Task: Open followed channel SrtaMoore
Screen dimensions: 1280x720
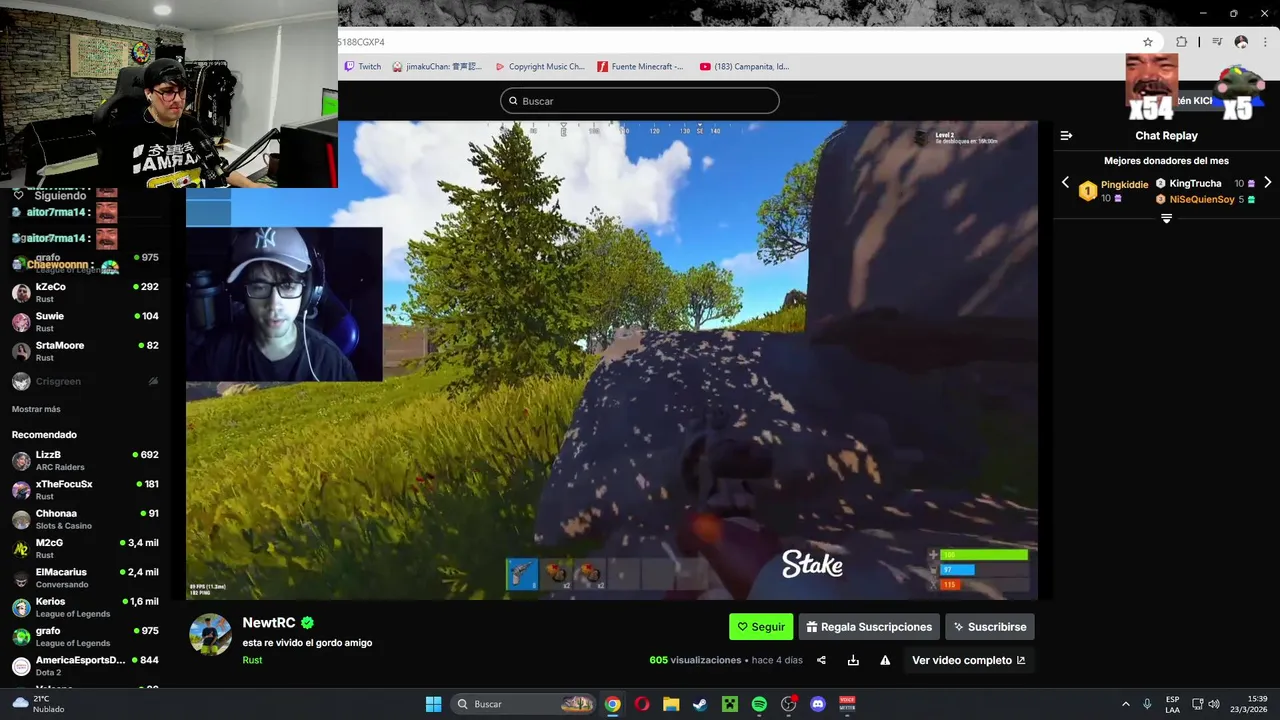Action: pyautogui.click(x=85, y=351)
